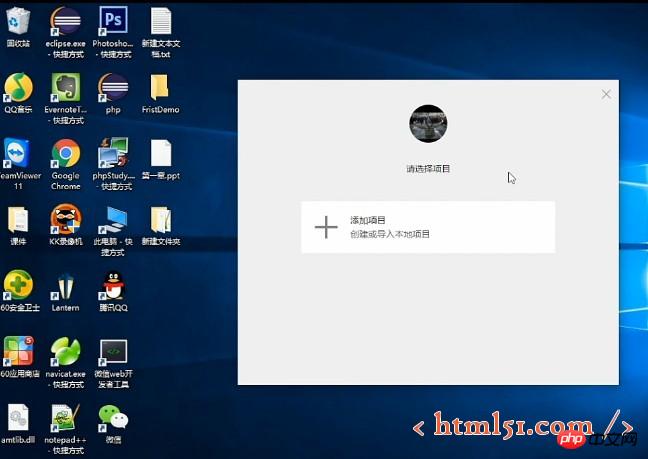
Task: Select the phpStudy shortcut icon
Action: [112, 153]
